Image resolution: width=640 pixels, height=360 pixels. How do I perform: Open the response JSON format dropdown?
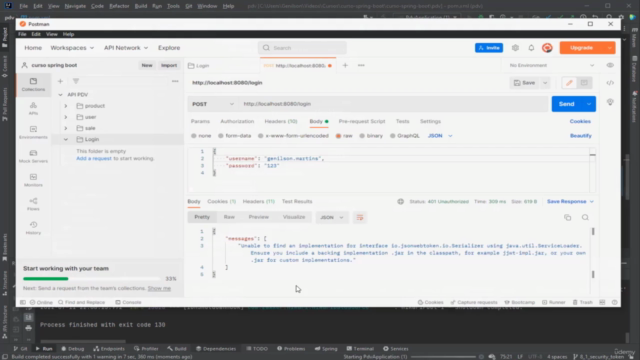pos(331,218)
